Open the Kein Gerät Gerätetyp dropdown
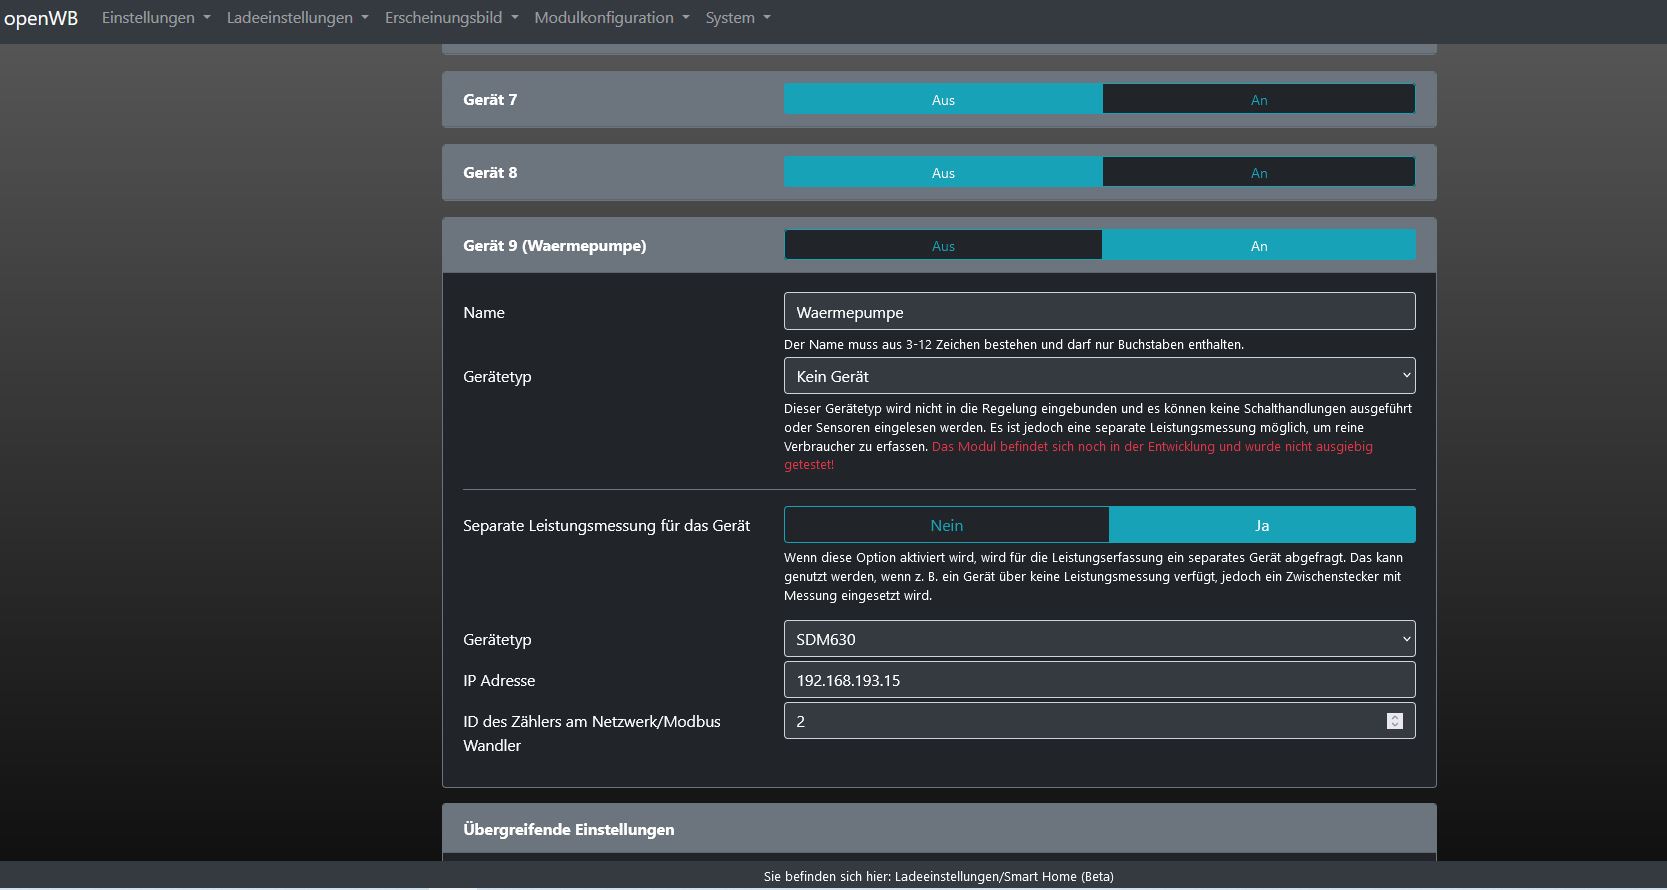1667x890 pixels. point(1099,376)
